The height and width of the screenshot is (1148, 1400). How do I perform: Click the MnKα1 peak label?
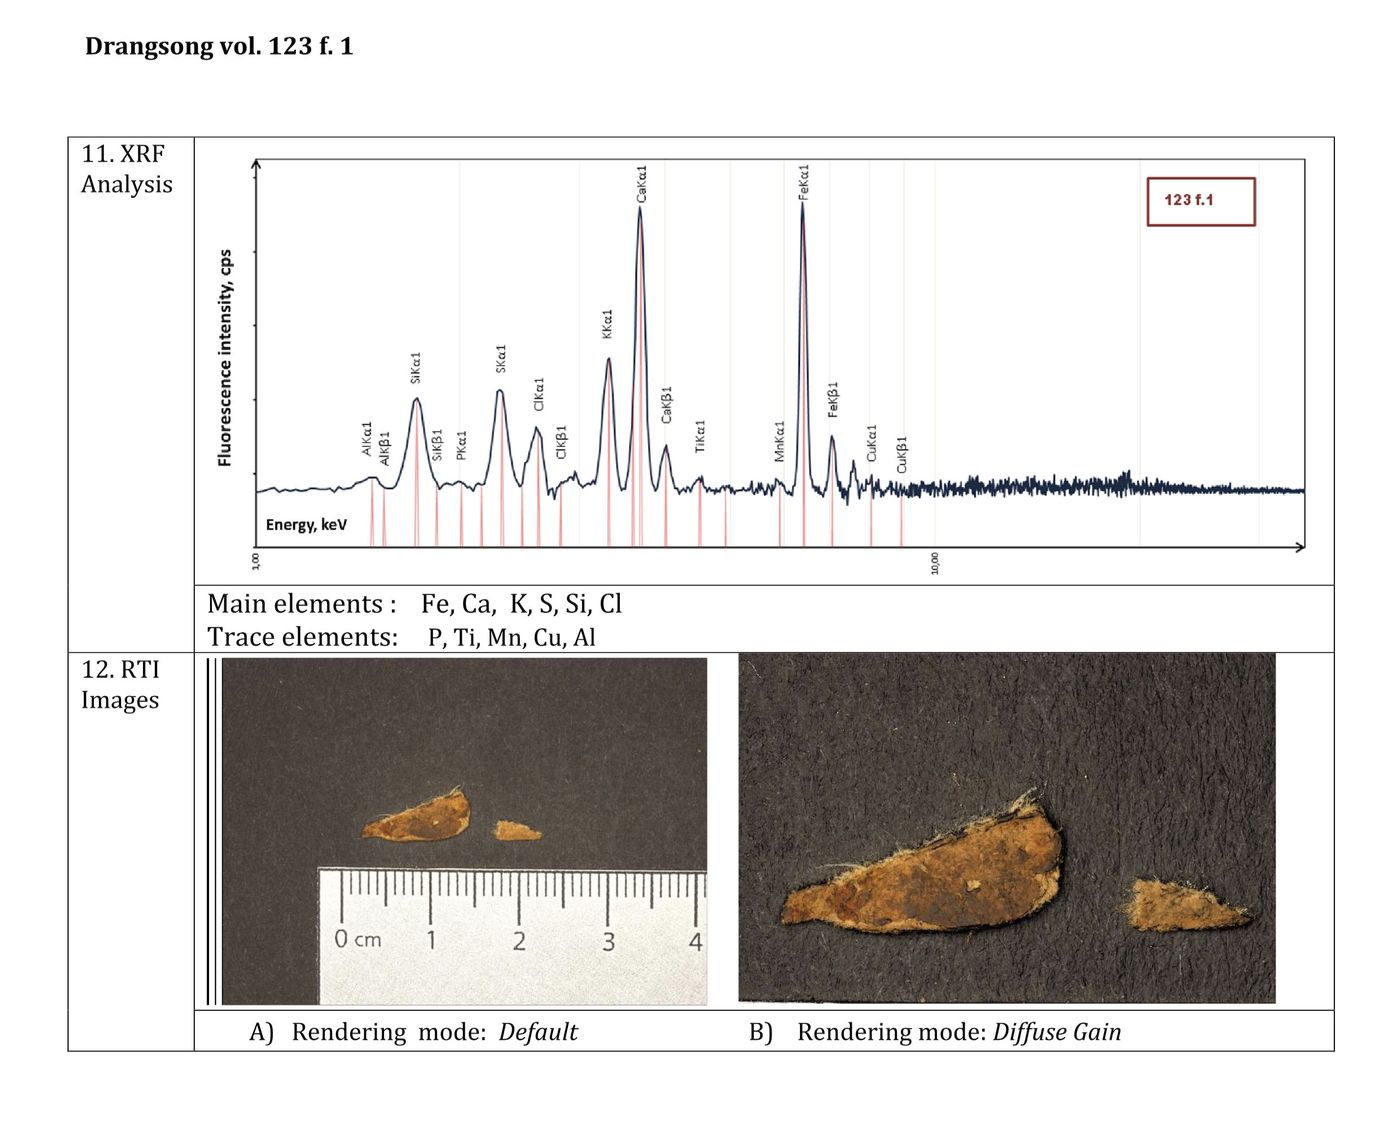779,441
